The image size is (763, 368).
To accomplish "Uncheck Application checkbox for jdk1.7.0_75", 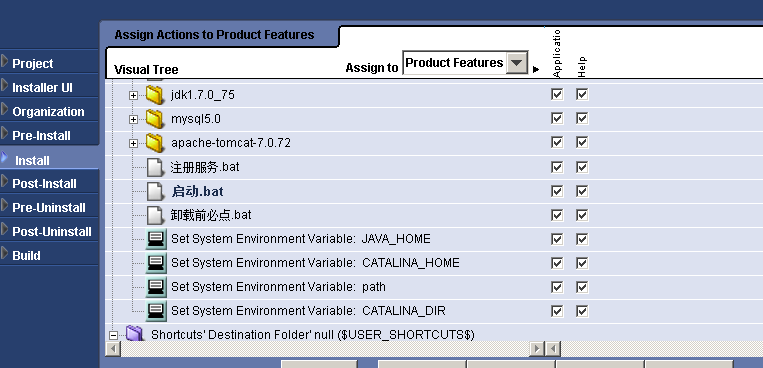I will [557, 94].
